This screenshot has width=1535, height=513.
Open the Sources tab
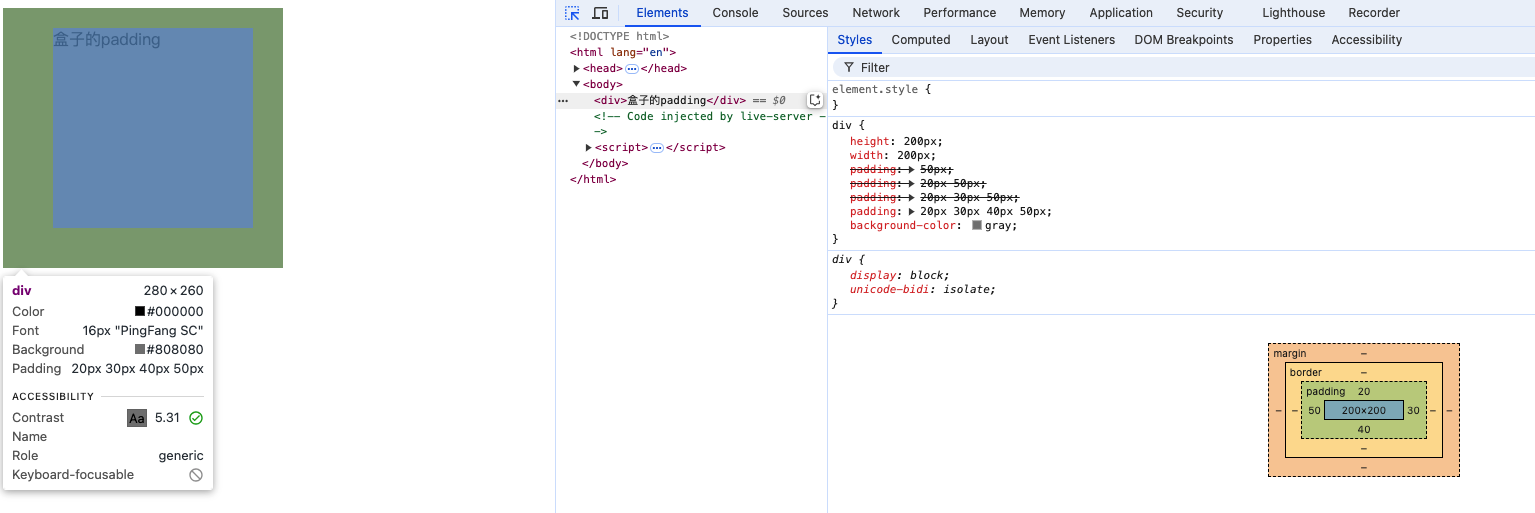[x=805, y=13]
